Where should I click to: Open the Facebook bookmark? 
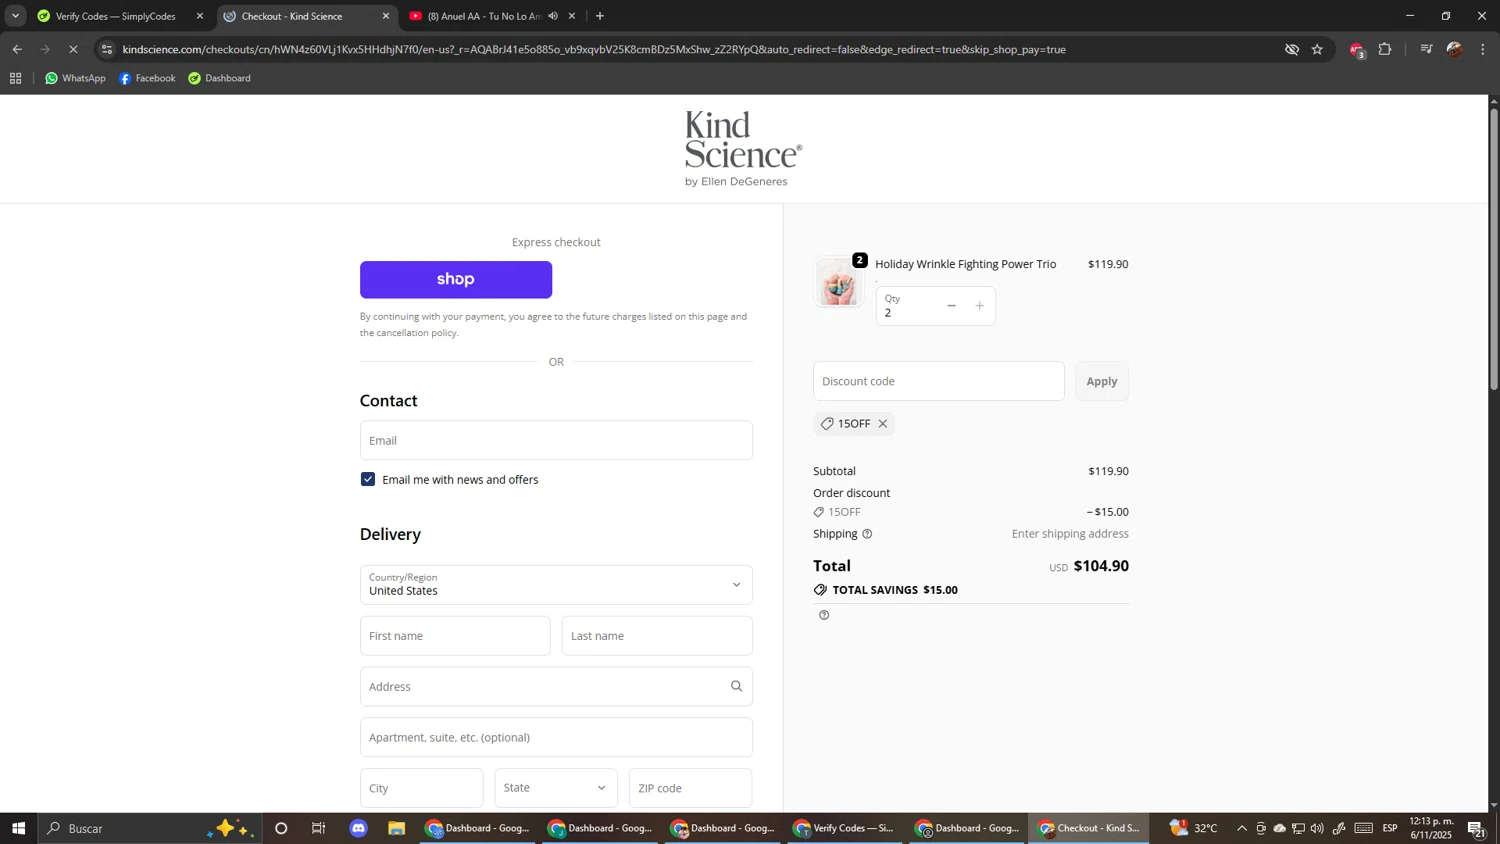click(147, 78)
